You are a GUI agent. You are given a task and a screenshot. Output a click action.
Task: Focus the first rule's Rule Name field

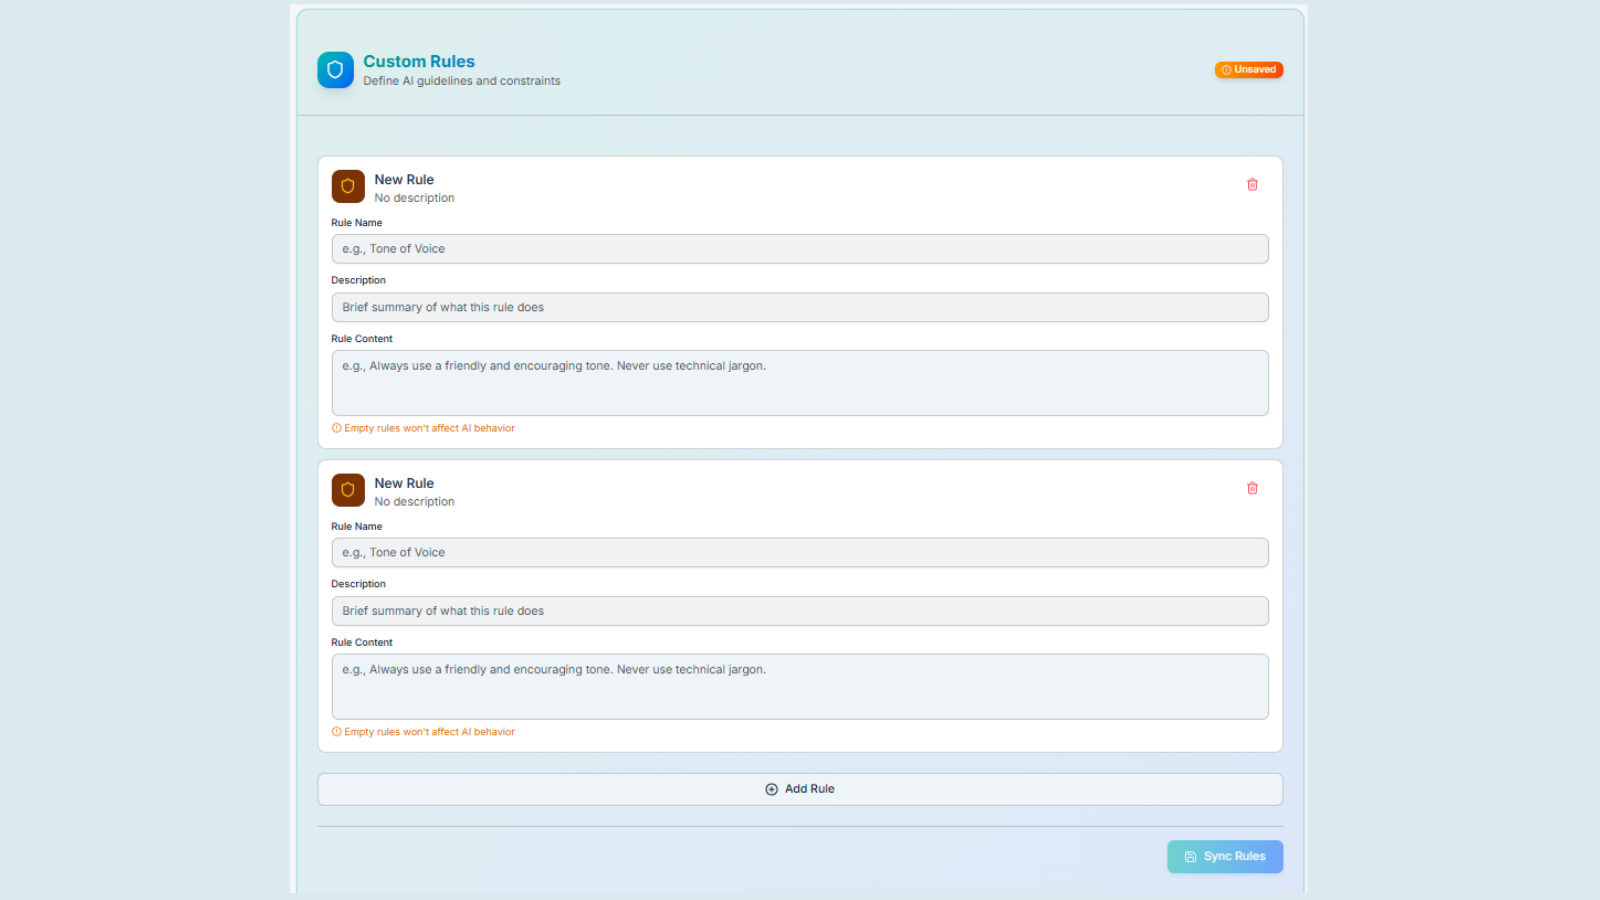799,249
